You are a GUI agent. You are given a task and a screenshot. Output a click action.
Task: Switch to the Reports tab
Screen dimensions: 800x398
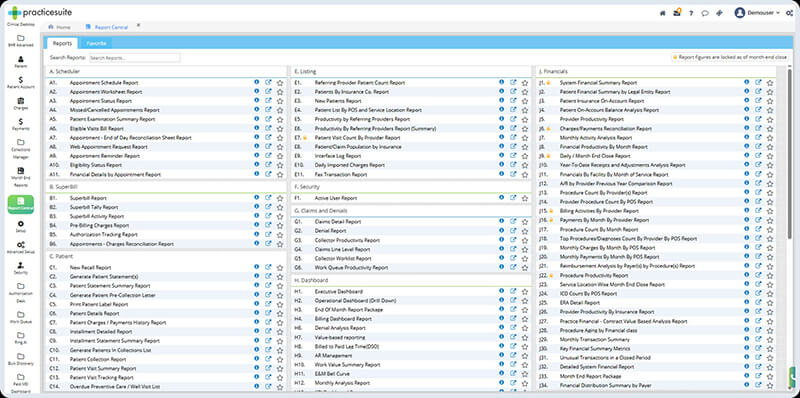point(62,43)
